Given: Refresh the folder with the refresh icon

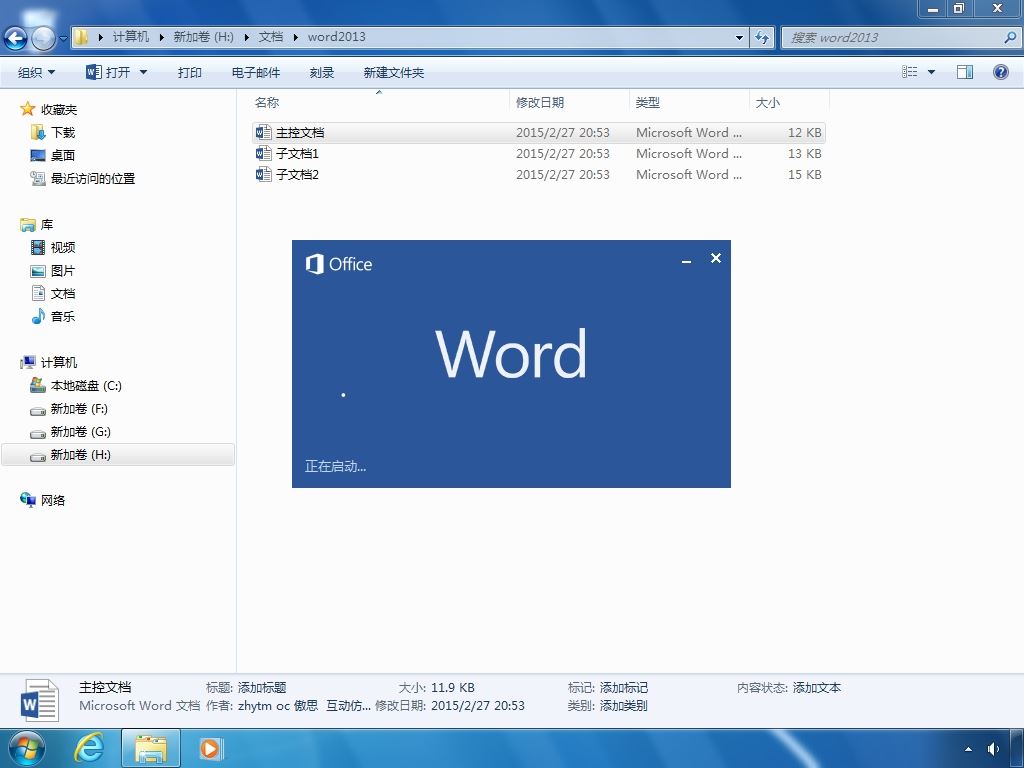Looking at the screenshot, I should (761, 37).
